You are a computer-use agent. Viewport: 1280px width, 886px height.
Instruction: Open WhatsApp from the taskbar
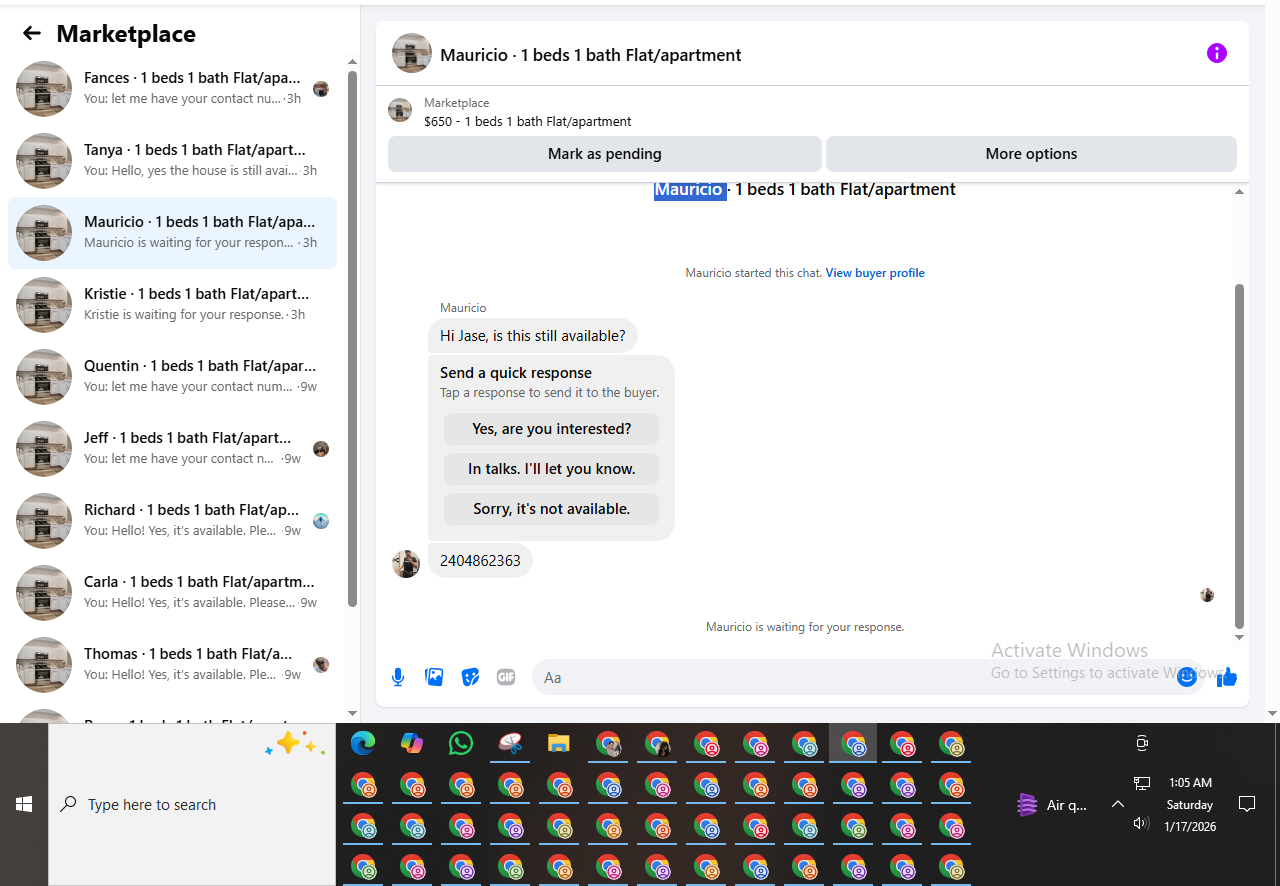point(460,743)
